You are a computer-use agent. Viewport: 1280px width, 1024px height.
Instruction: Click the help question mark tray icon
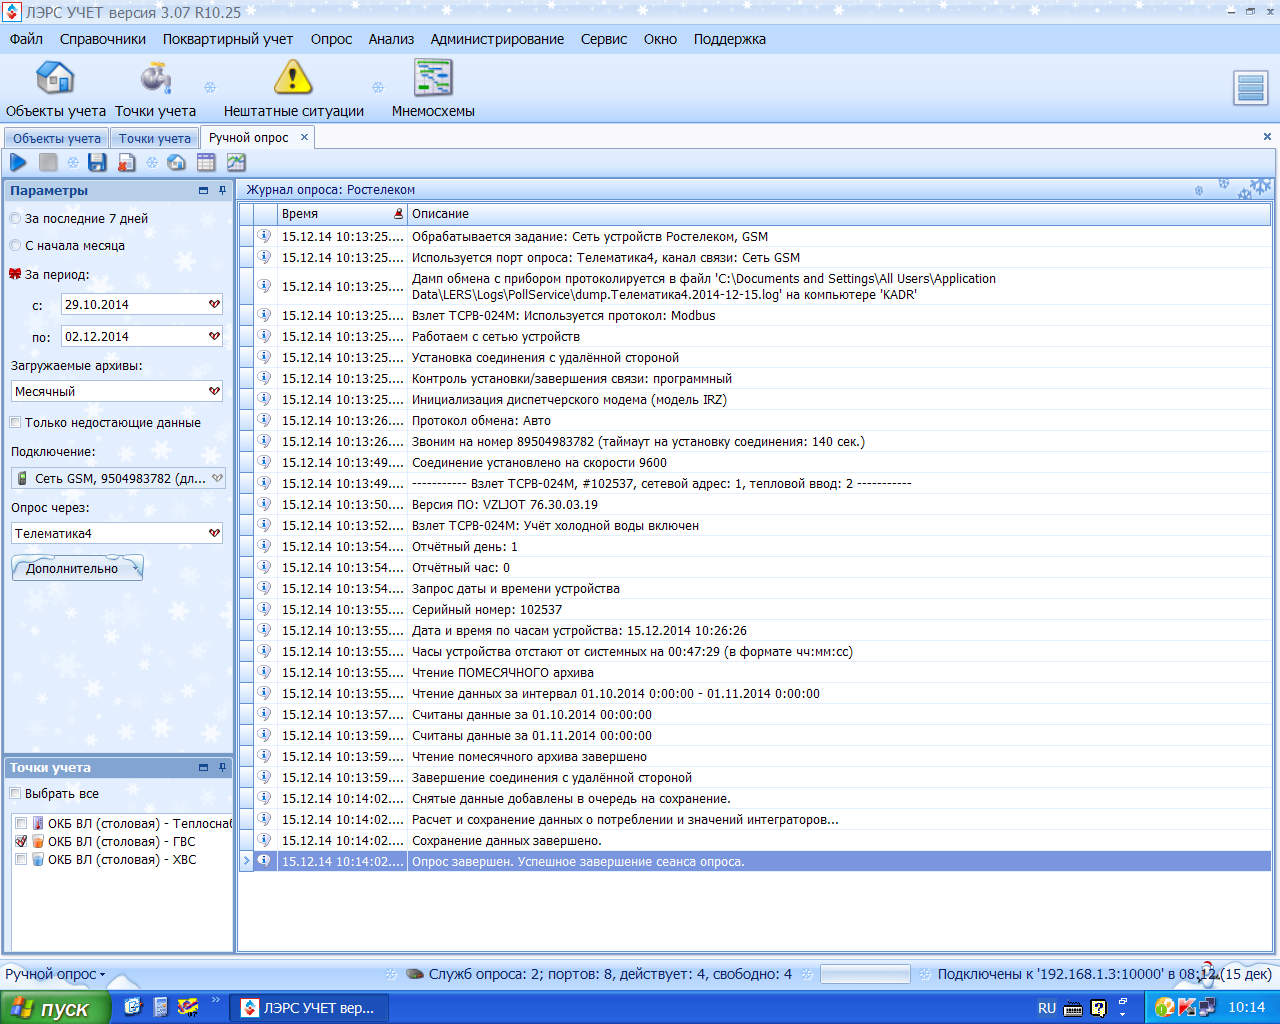(x=1098, y=1008)
